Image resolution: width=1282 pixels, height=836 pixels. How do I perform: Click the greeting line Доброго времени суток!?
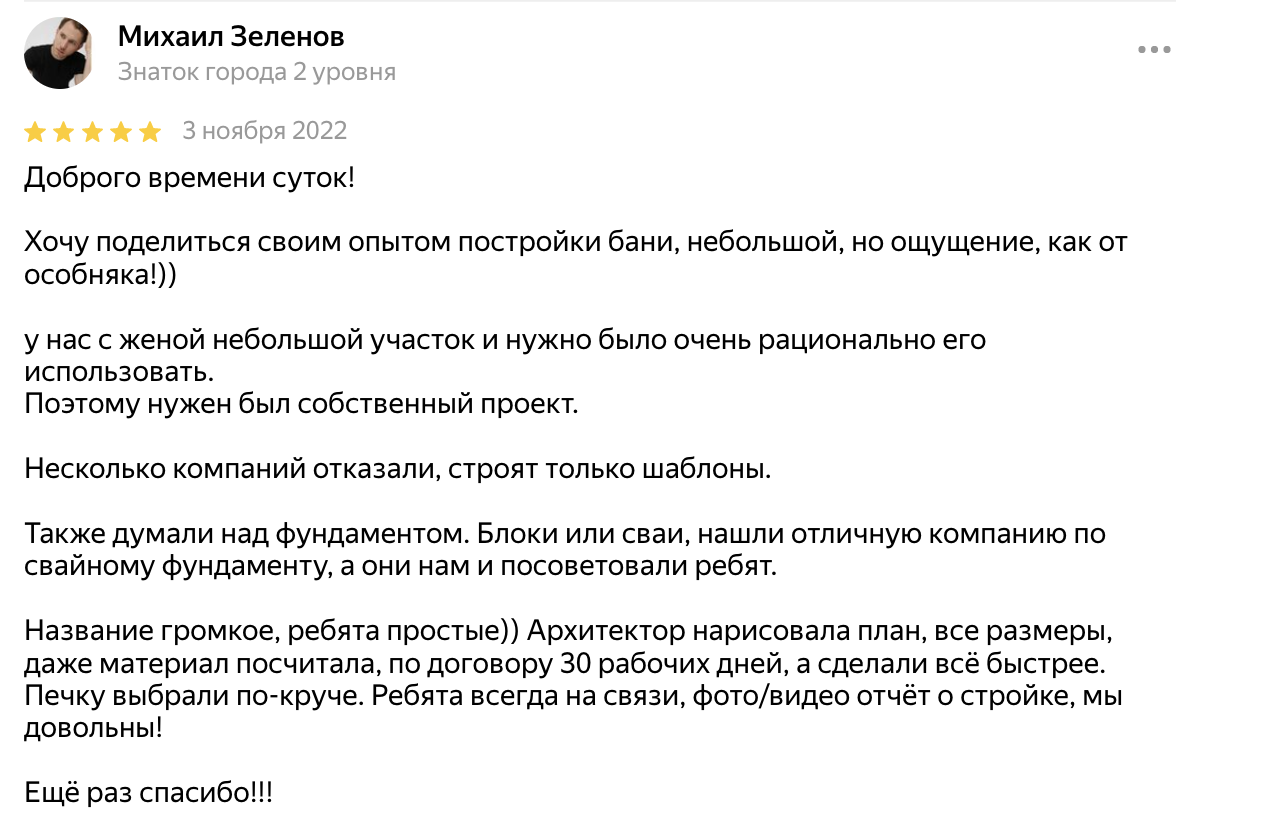point(189,178)
